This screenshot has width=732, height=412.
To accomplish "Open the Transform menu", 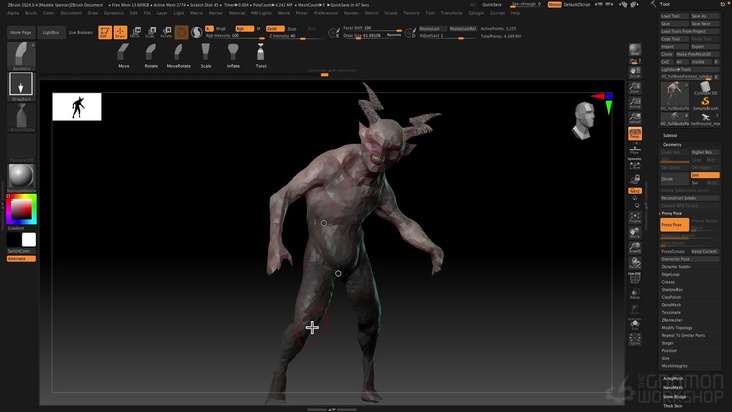I will 451,13.
